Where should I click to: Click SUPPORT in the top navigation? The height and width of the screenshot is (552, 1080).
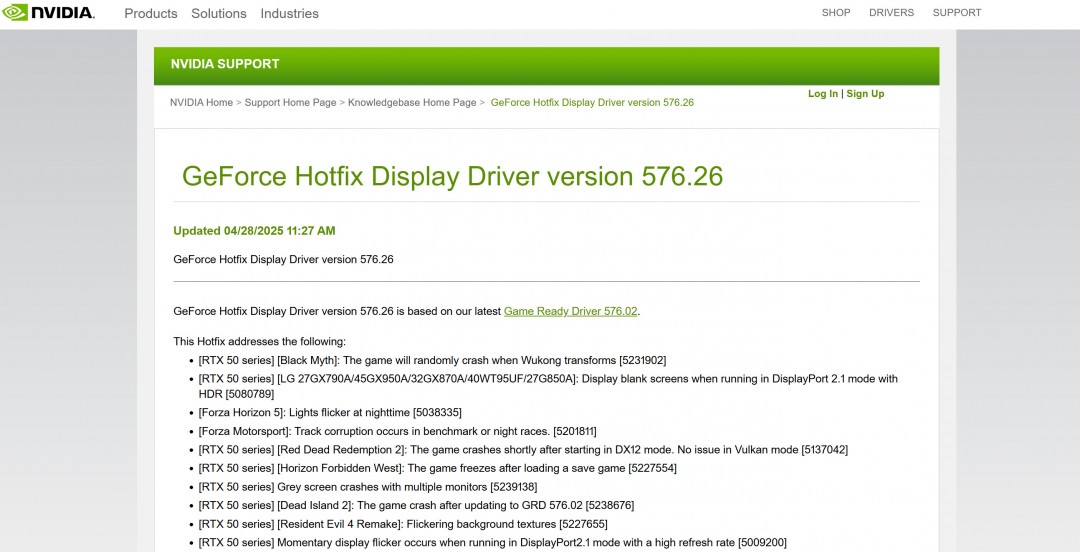[x=956, y=13]
